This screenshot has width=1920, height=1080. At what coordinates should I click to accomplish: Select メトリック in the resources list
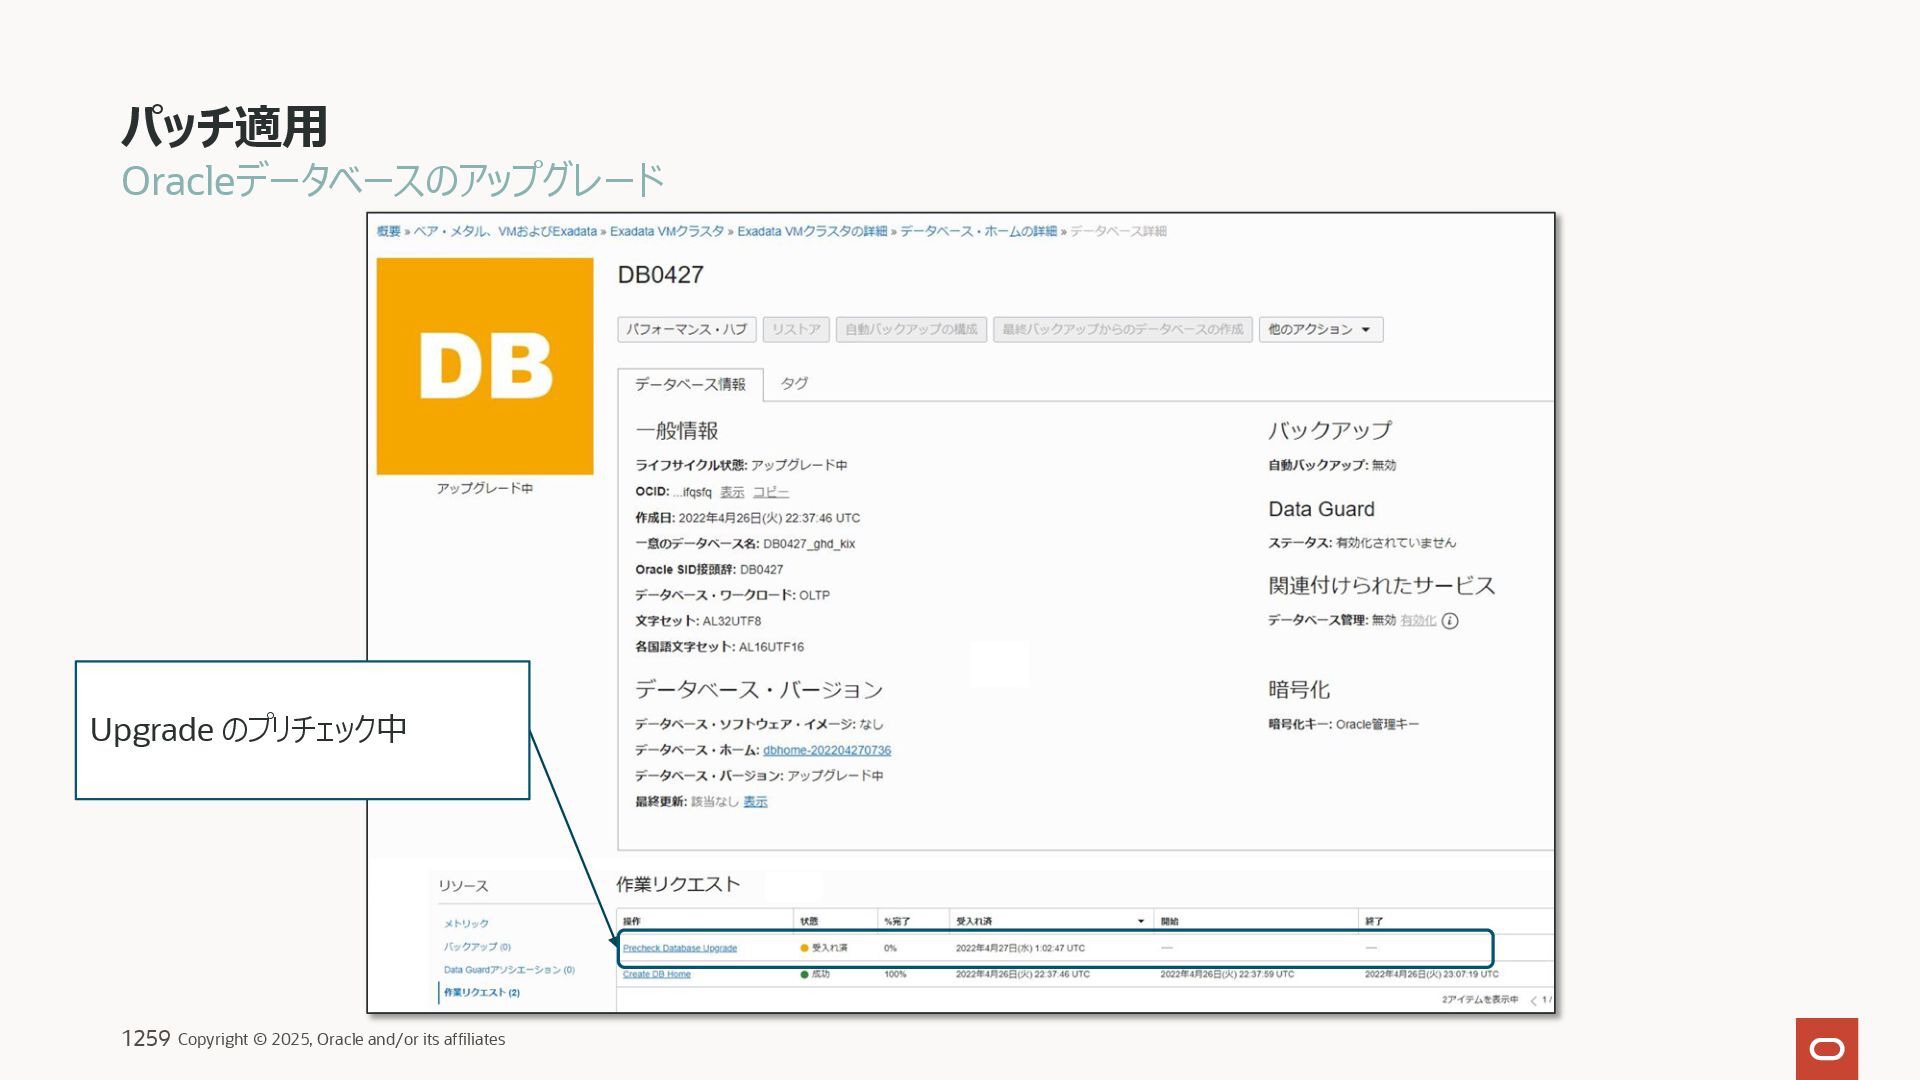(466, 923)
